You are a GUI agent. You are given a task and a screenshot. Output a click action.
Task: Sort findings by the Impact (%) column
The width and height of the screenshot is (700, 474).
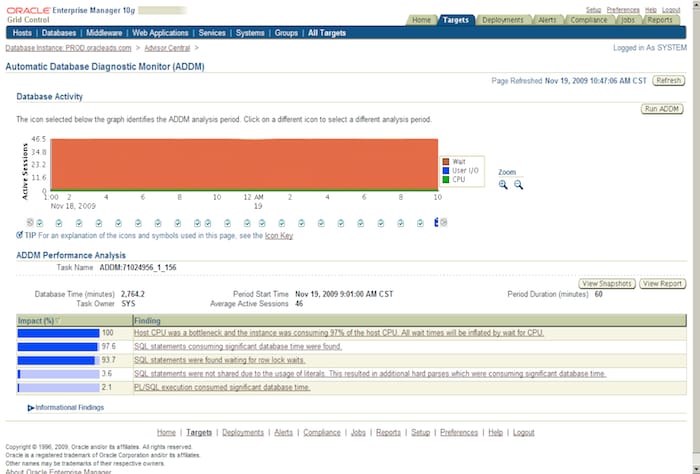tap(39, 320)
